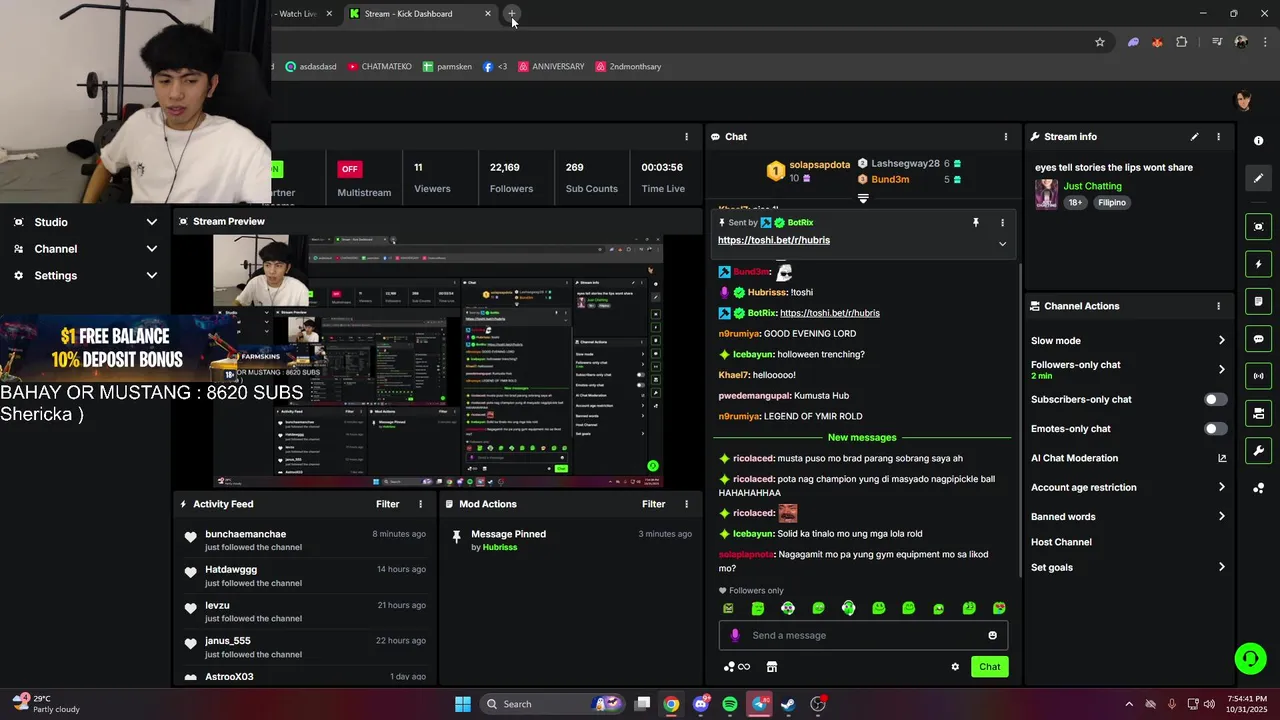
Task: Jump to New messages in chat
Action: [x=862, y=438]
